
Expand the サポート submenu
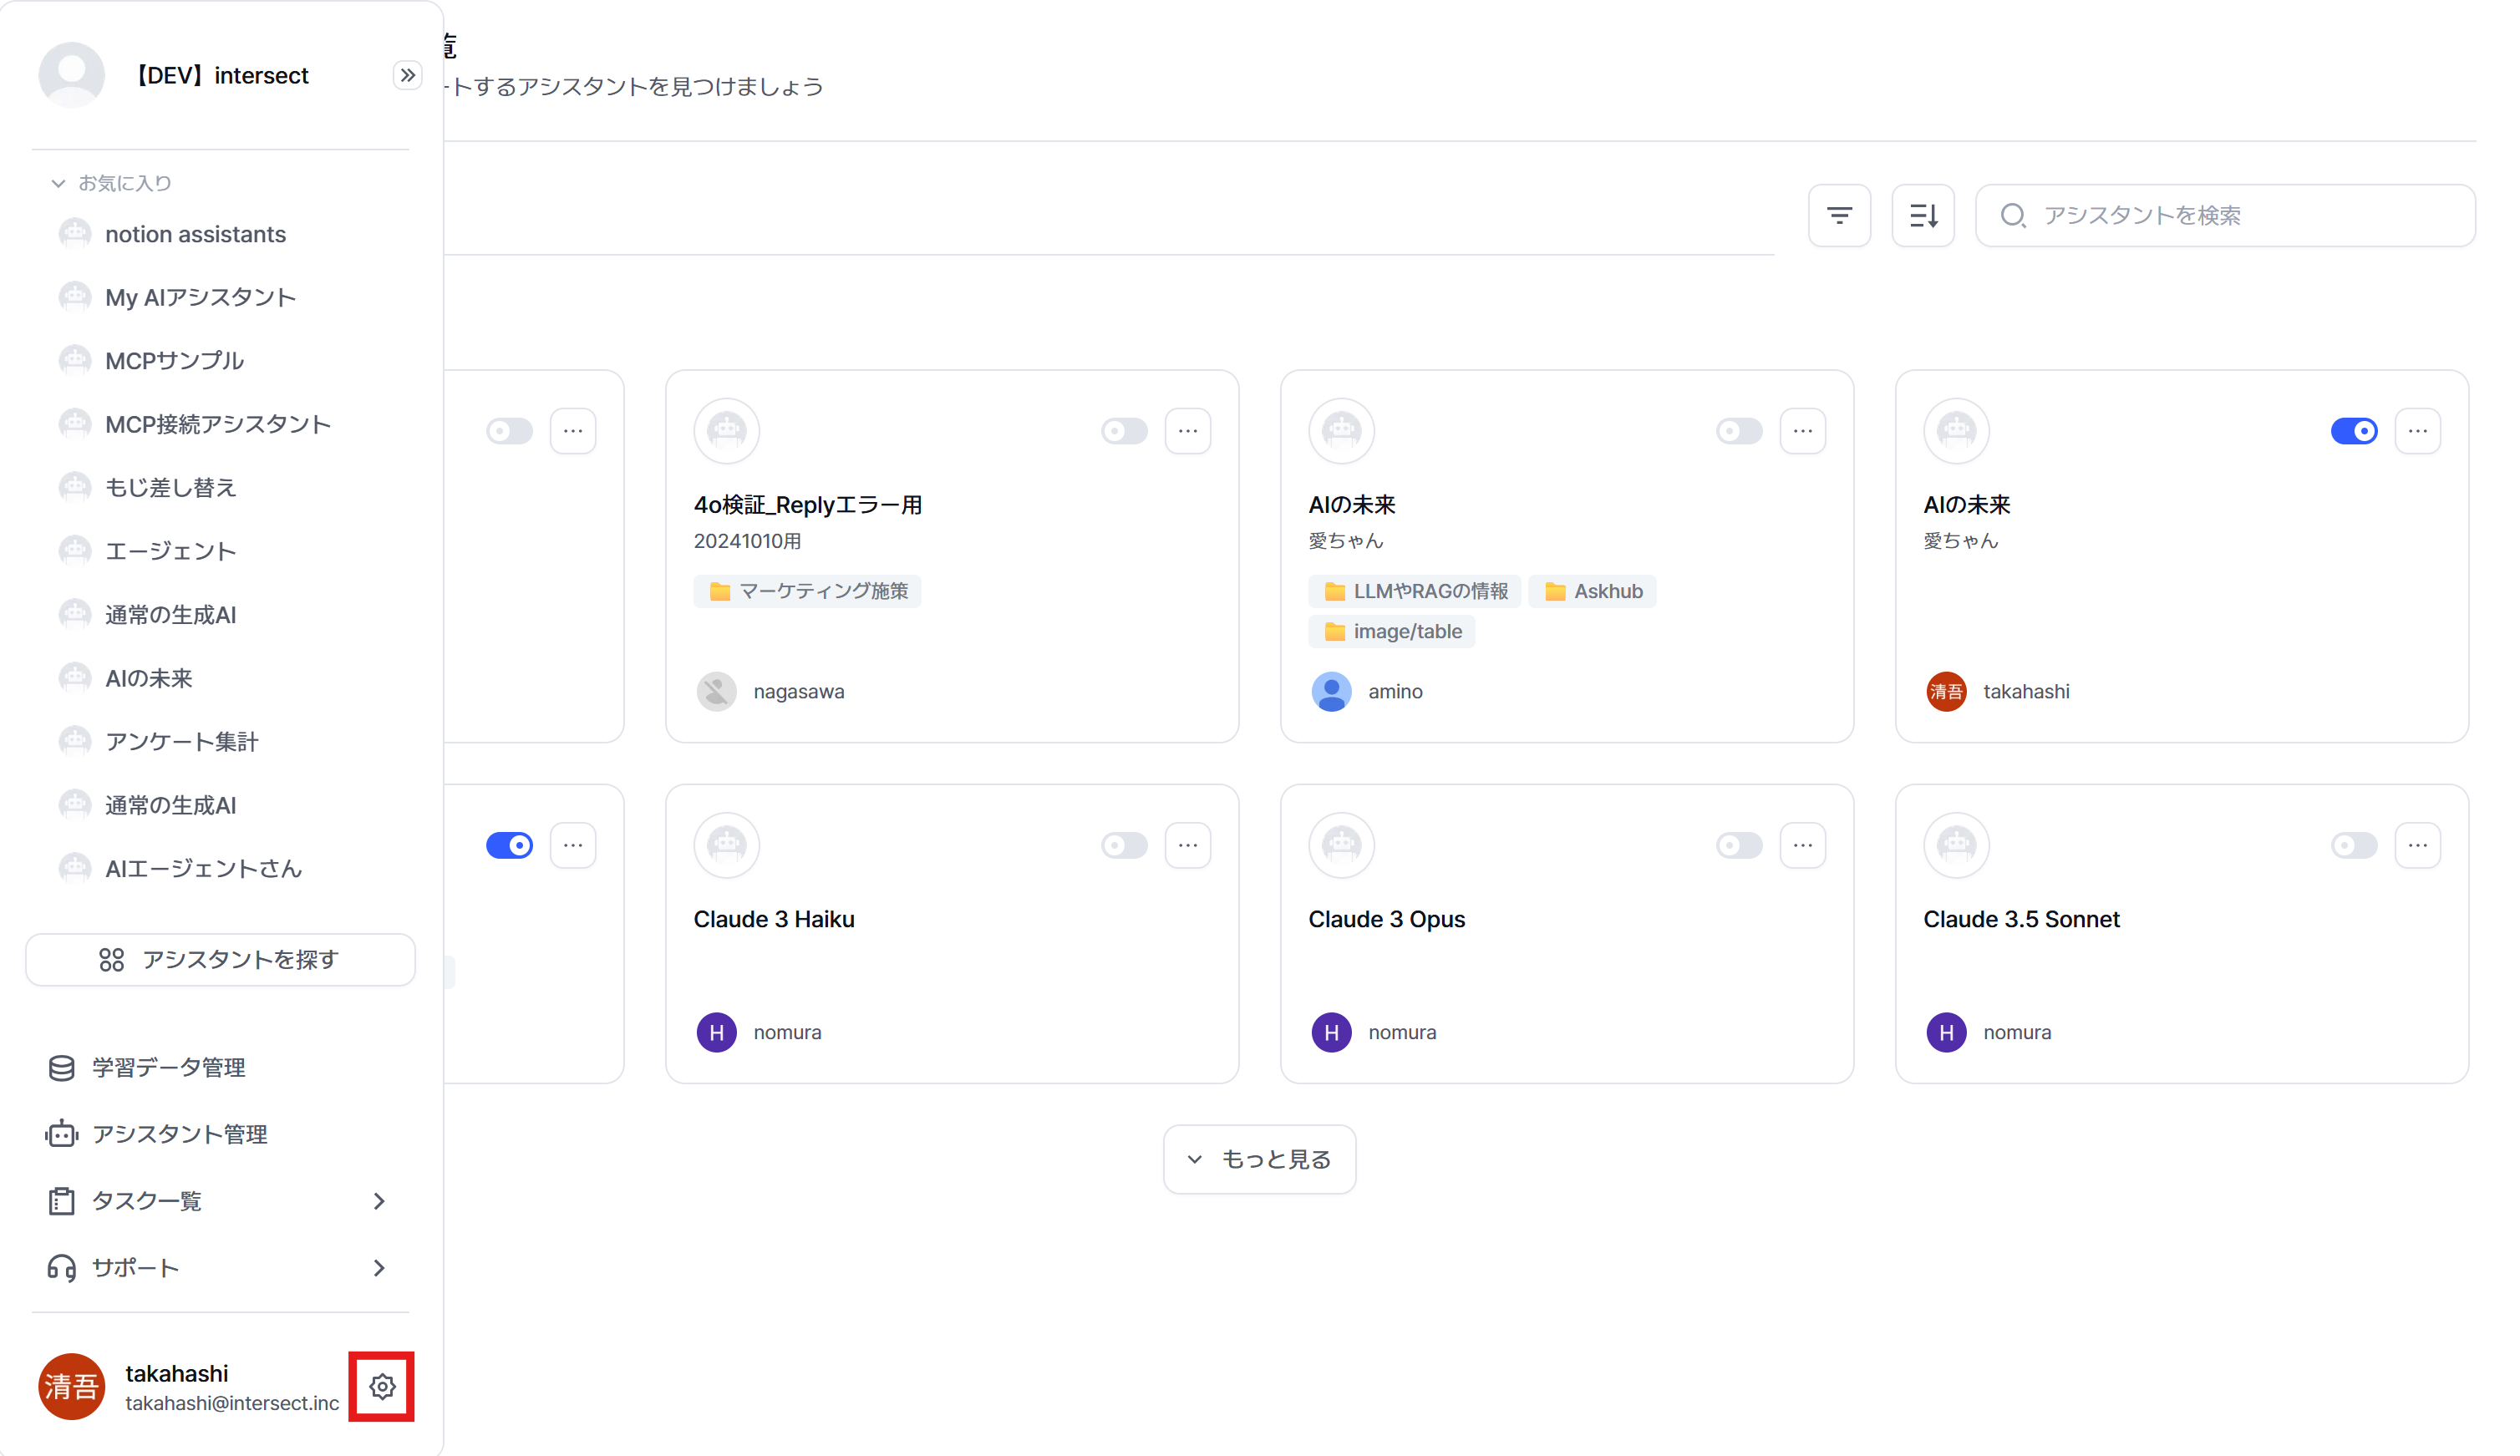point(378,1267)
